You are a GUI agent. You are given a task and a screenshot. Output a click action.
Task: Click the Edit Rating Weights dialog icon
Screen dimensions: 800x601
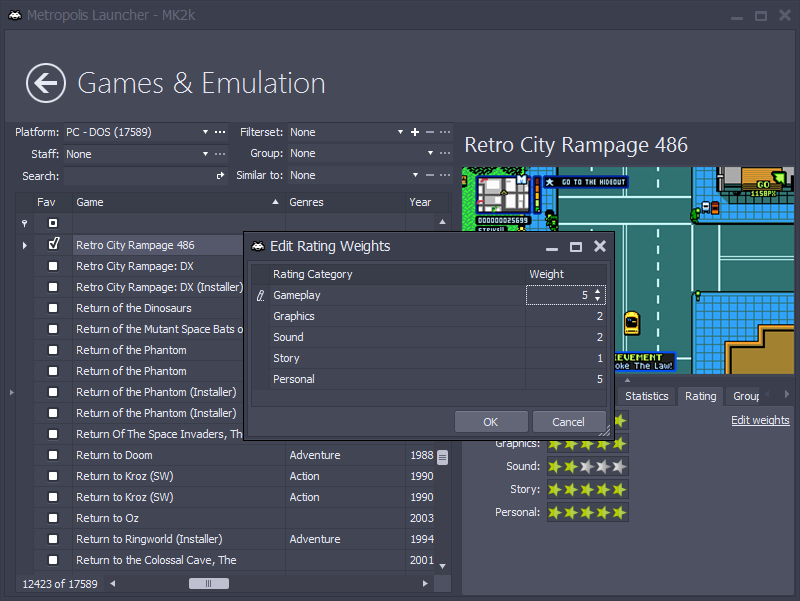259,246
